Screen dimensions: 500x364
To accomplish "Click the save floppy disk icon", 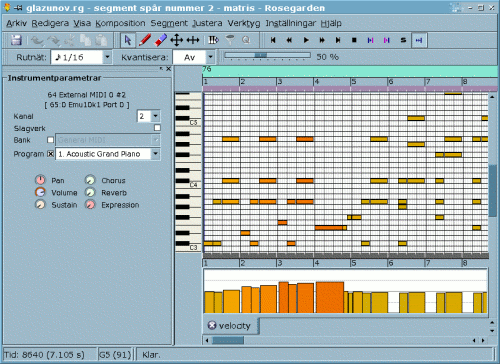I will pos(16,40).
